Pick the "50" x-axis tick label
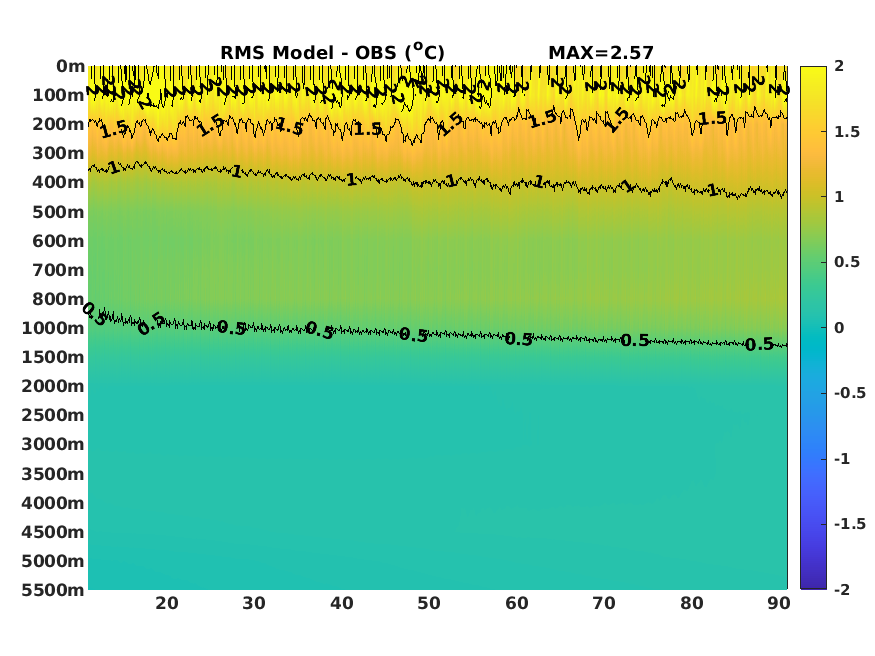This screenshot has height=656, width=875. [x=429, y=604]
